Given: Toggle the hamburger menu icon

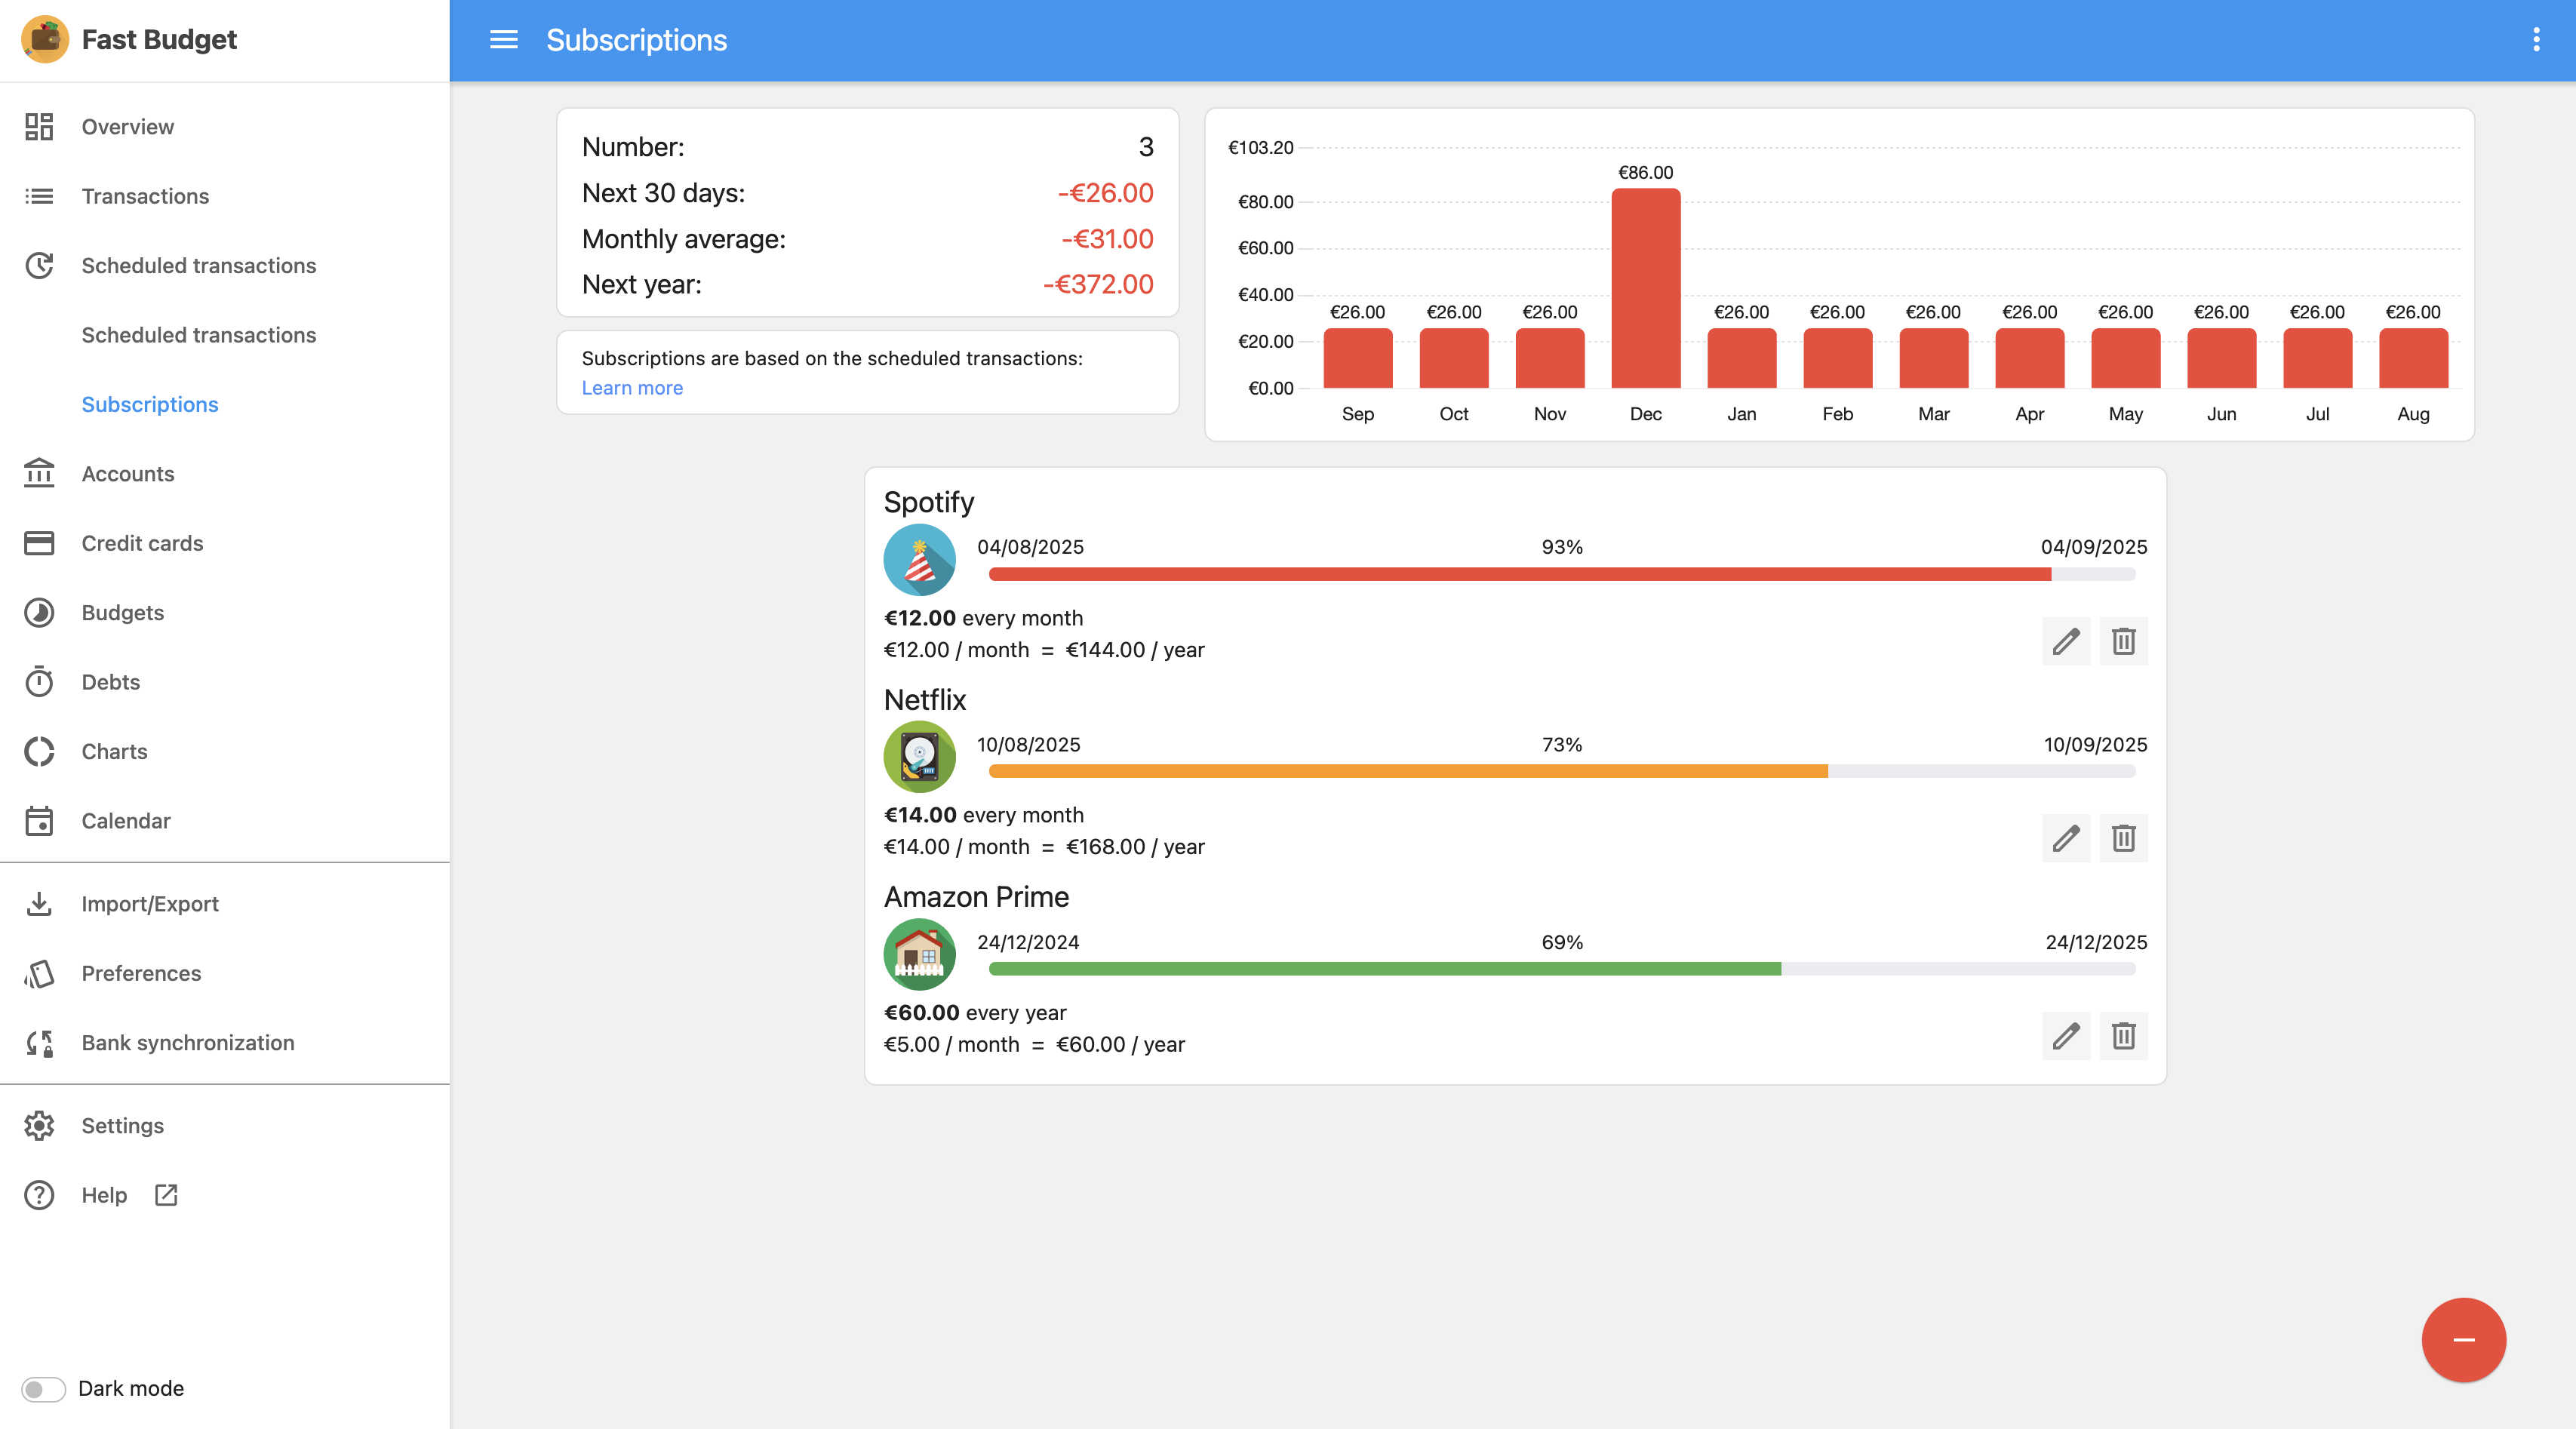Looking at the screenshot, I should pyautogui.click(x=503, y=40).
